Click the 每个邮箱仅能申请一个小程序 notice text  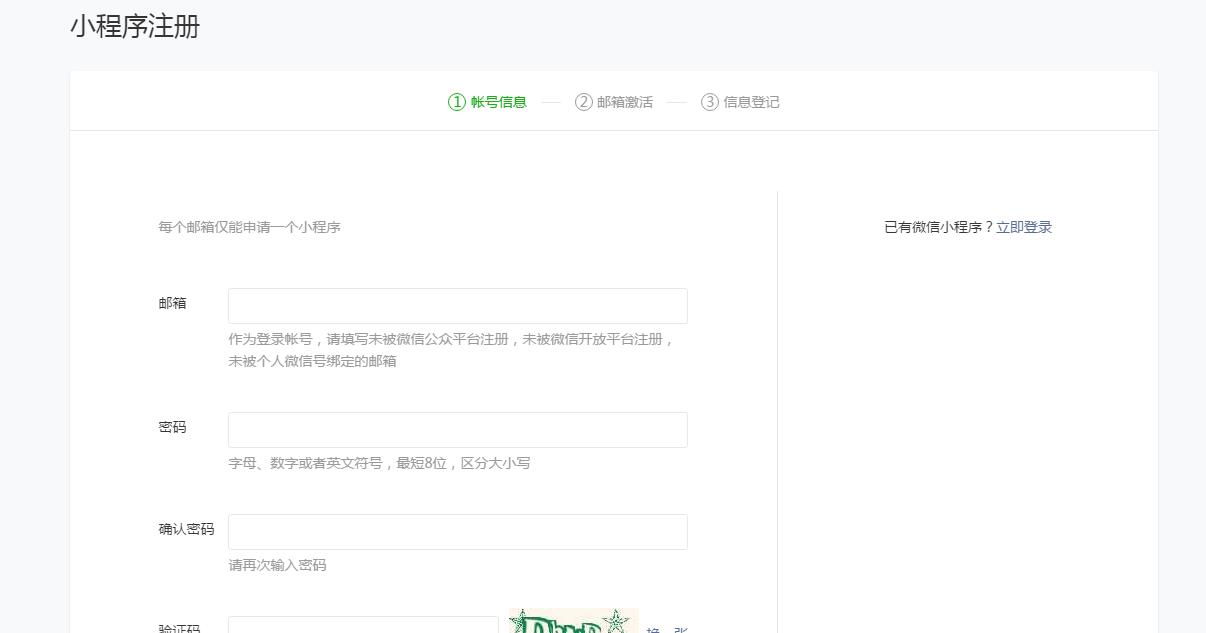click(249, 227)
